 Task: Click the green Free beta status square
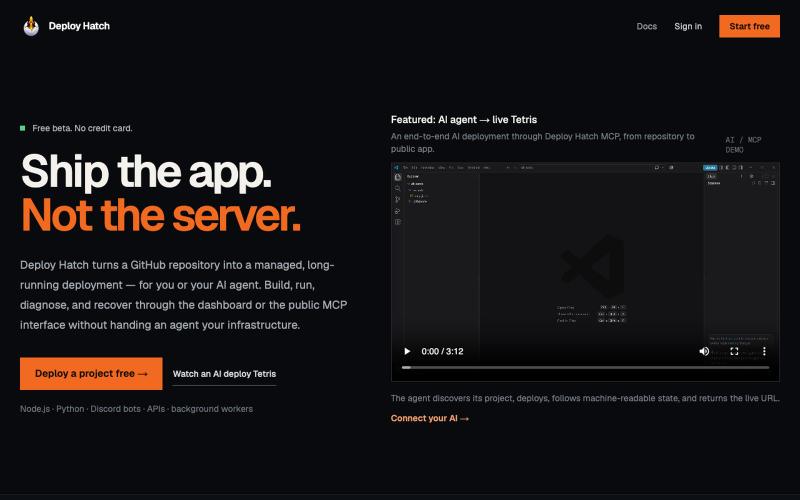point(22,128)
